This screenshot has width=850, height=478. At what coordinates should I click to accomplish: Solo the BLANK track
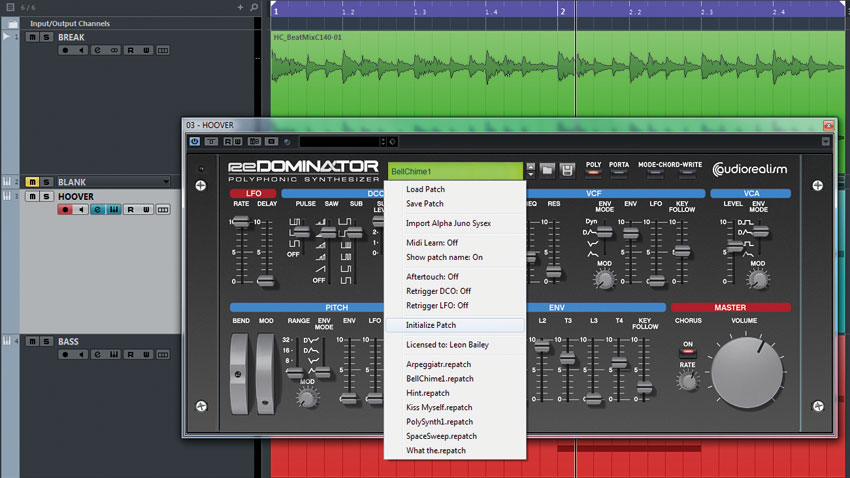coord(46,182)
